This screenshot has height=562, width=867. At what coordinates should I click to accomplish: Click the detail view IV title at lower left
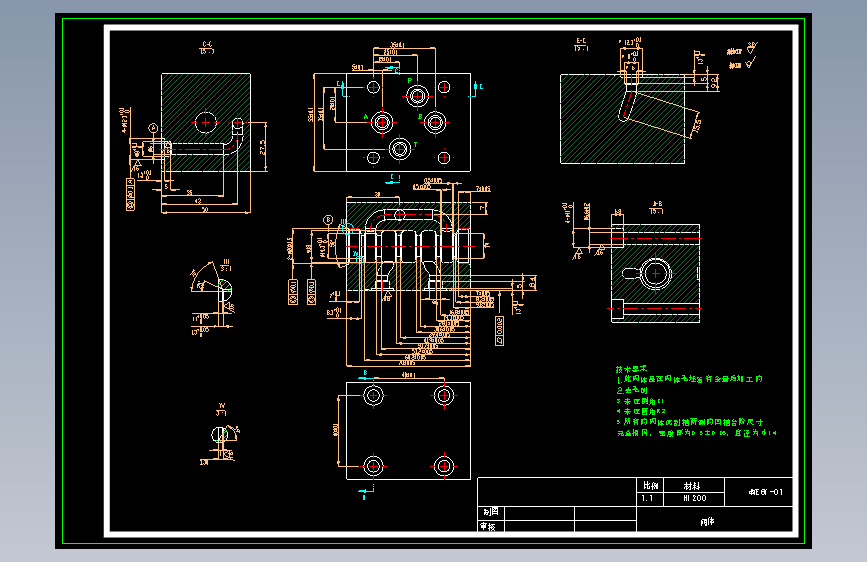point(221,409)
